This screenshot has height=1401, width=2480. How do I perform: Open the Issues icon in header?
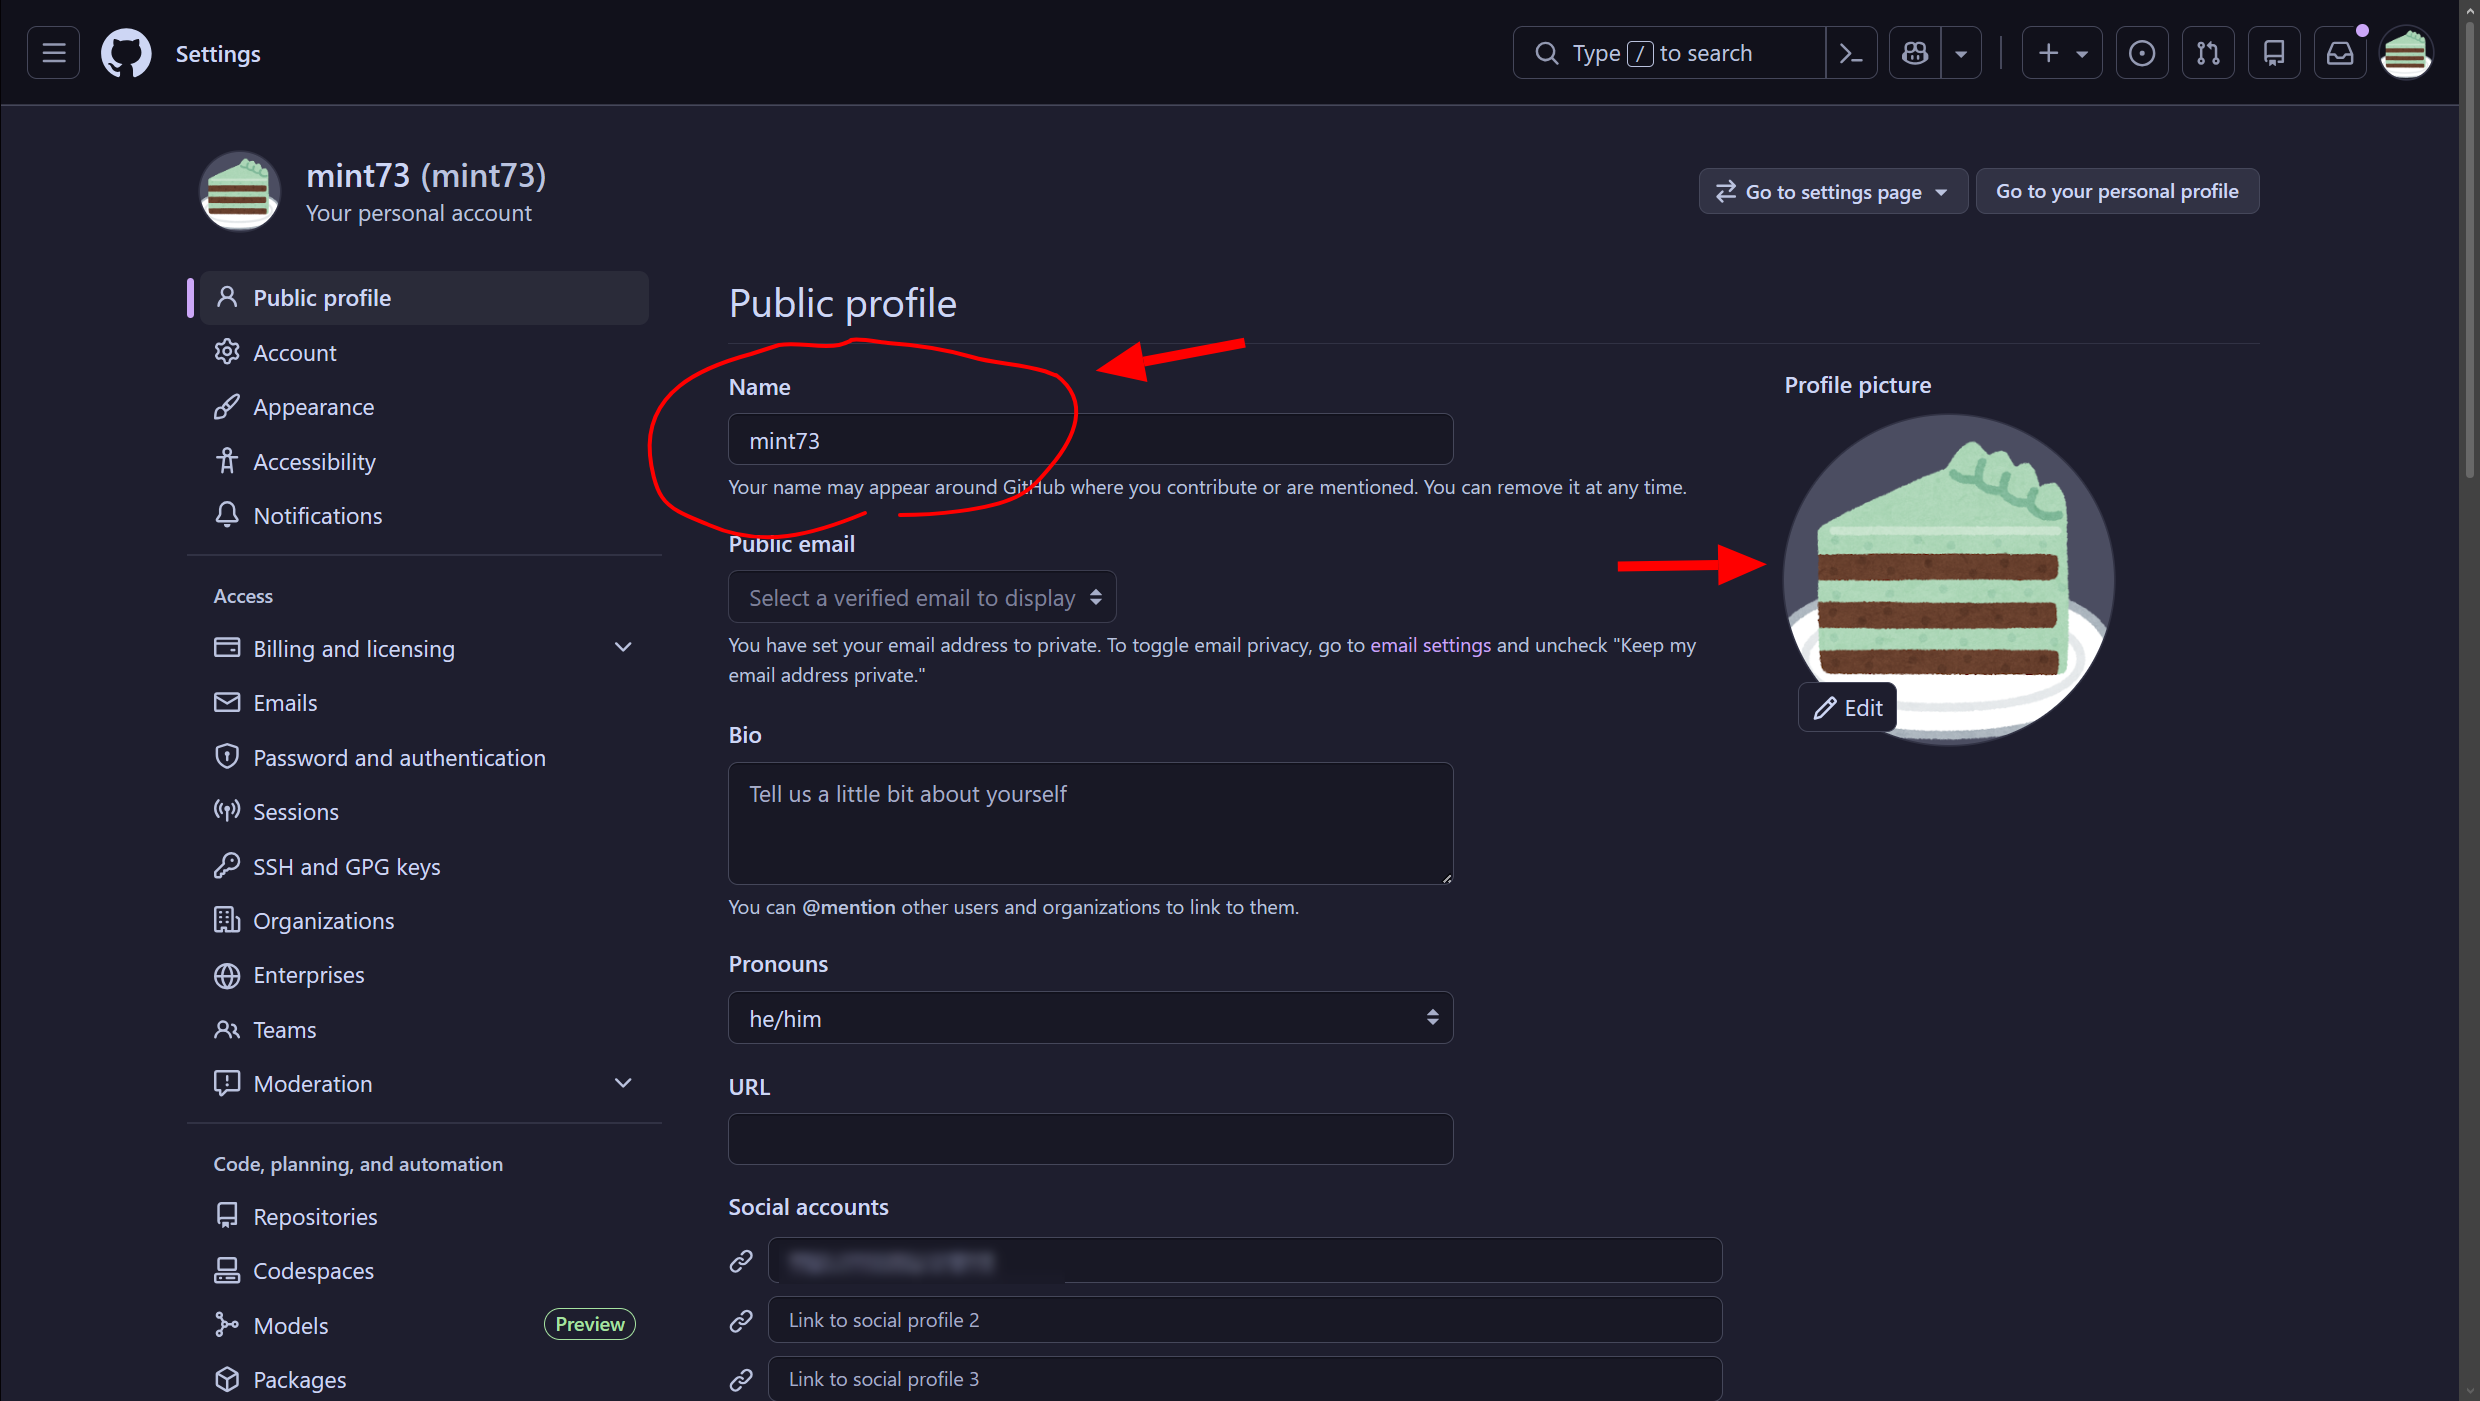pyautogui.click(x=2142, y=53)
